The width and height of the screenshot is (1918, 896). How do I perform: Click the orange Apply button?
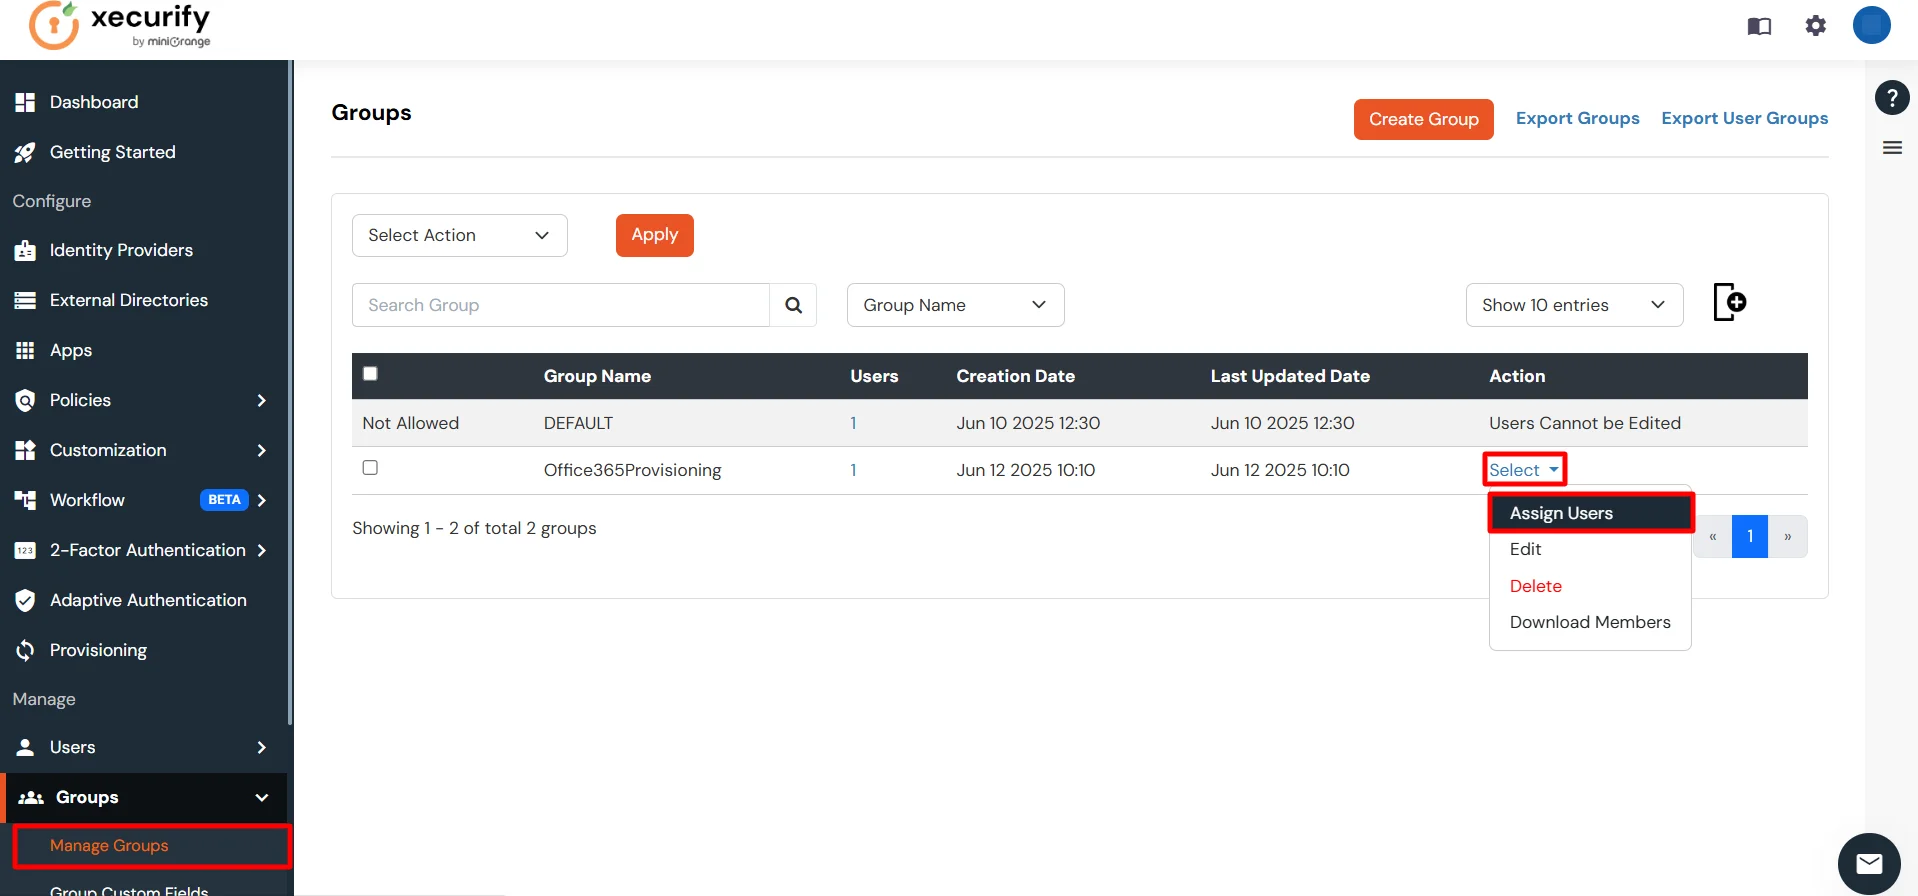(x=655, y=235)
